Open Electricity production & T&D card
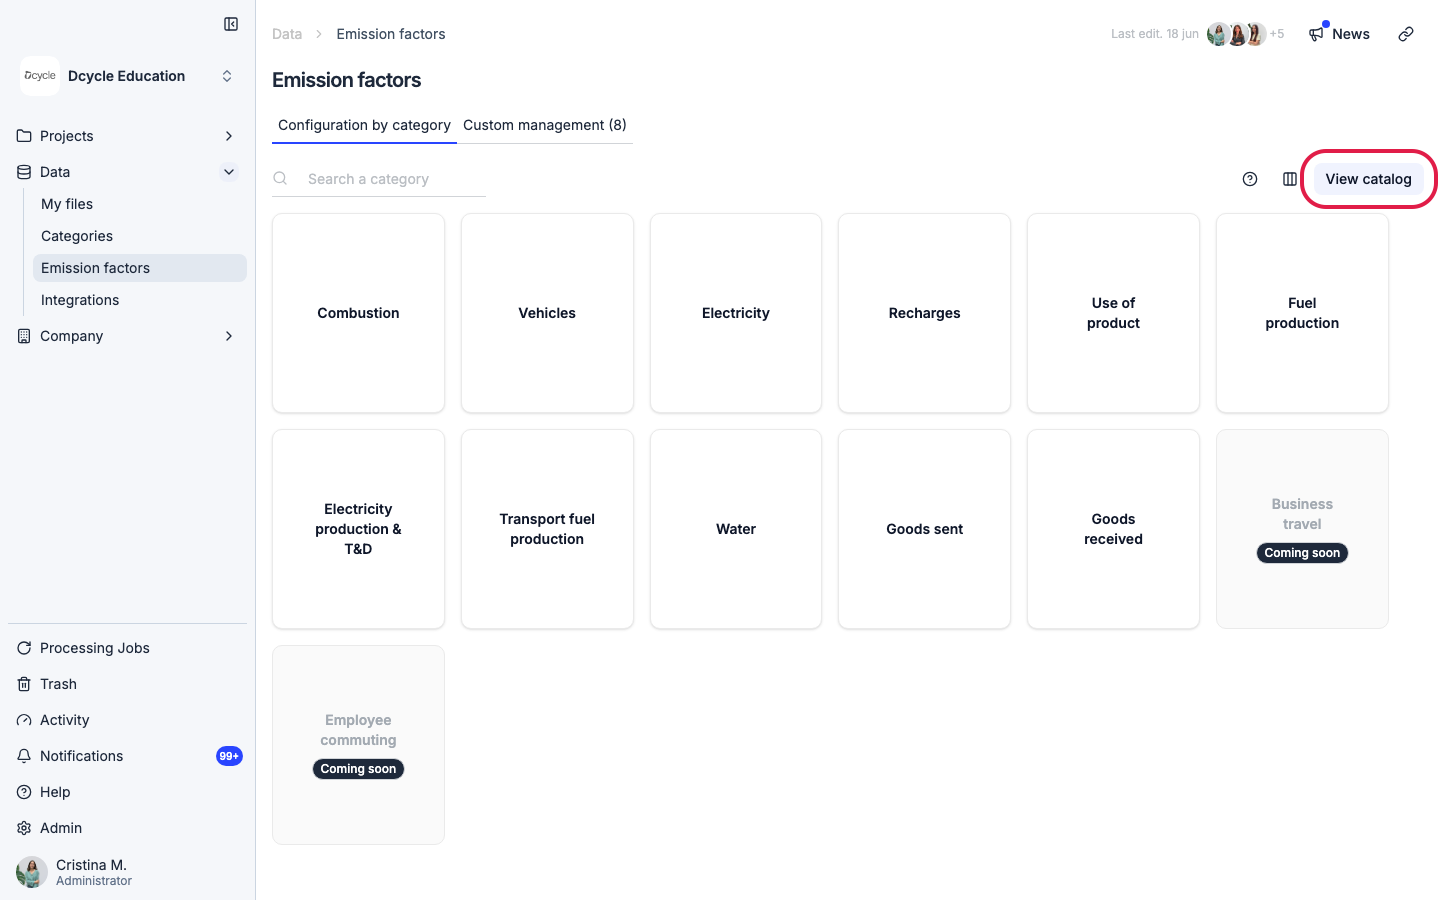The width and height of the screenshot is (1440, 900). [358, 529]
